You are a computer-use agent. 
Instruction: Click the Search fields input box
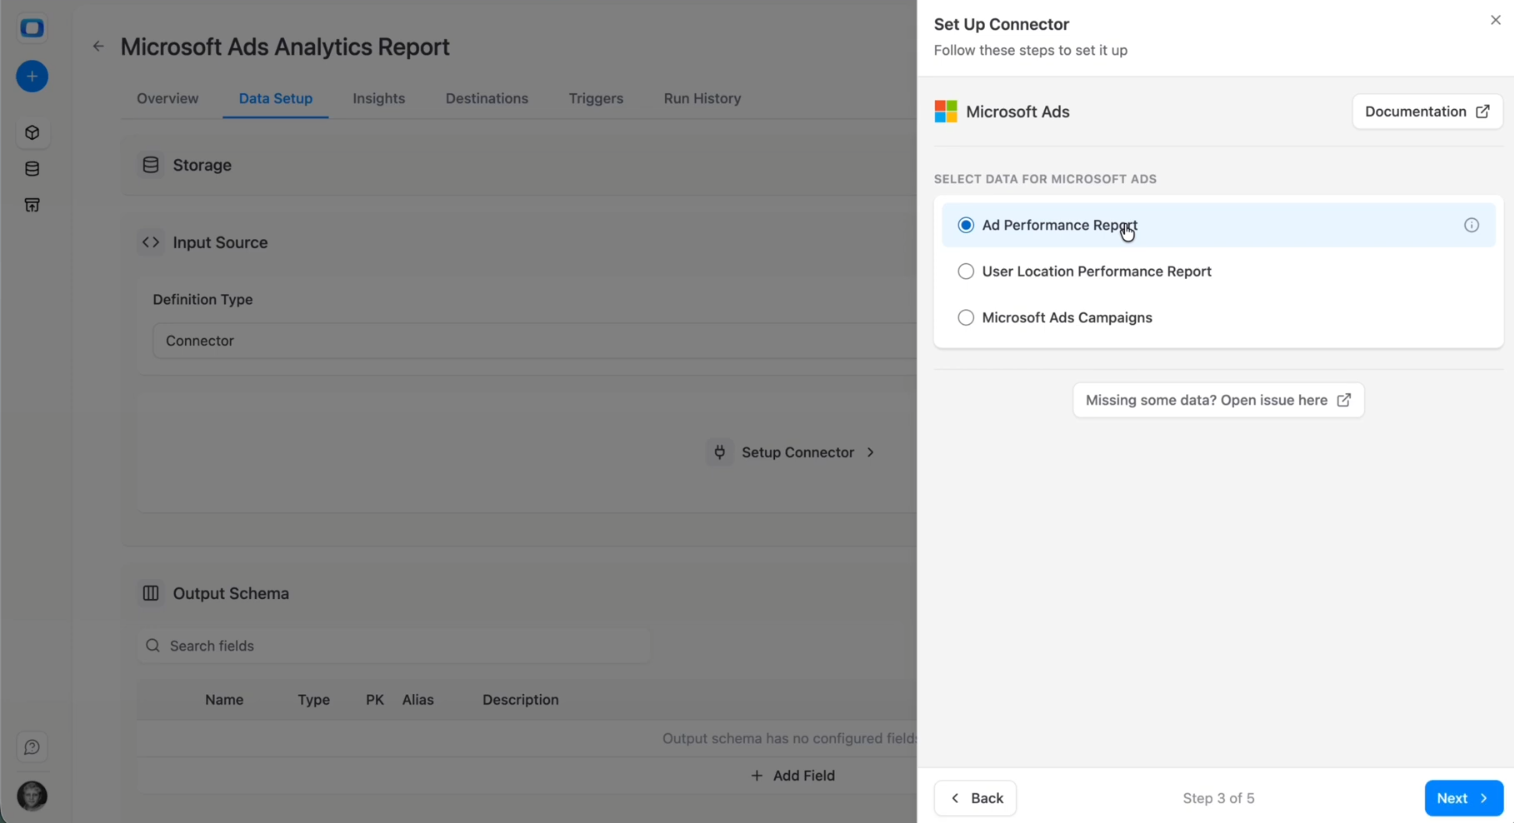(394, 645)
